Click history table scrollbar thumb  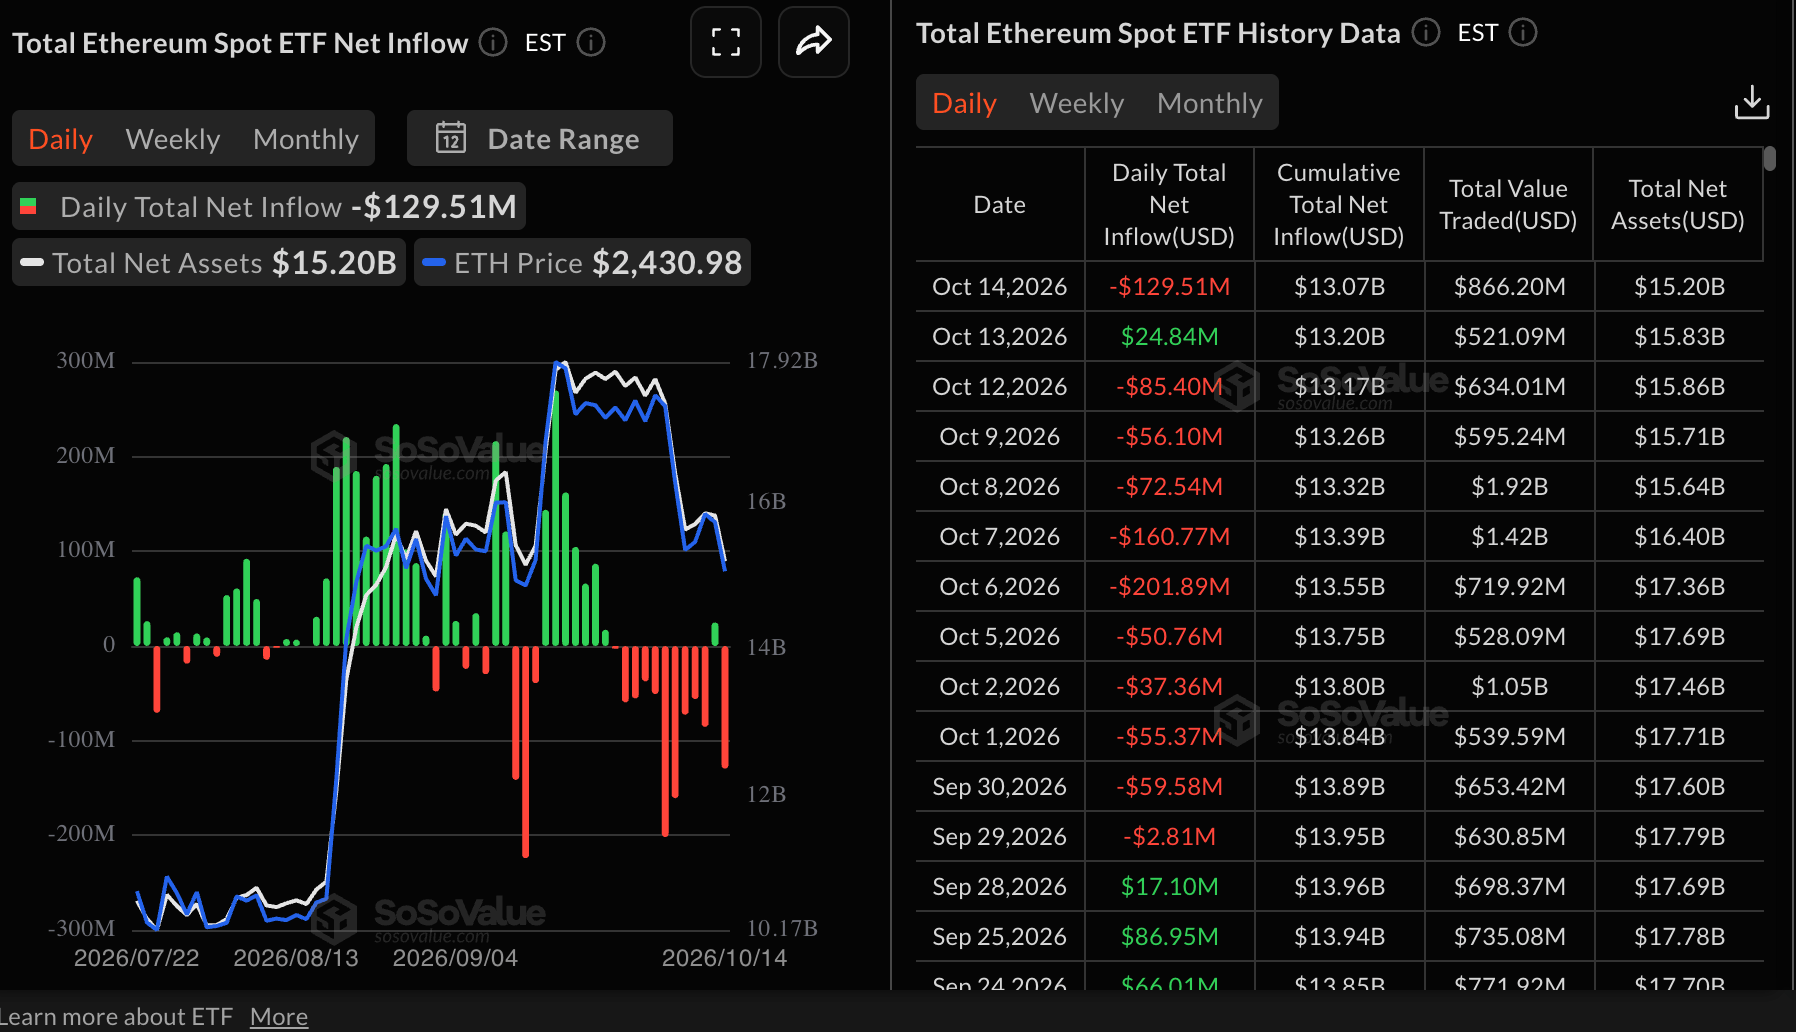click(x=1770, y=158)
